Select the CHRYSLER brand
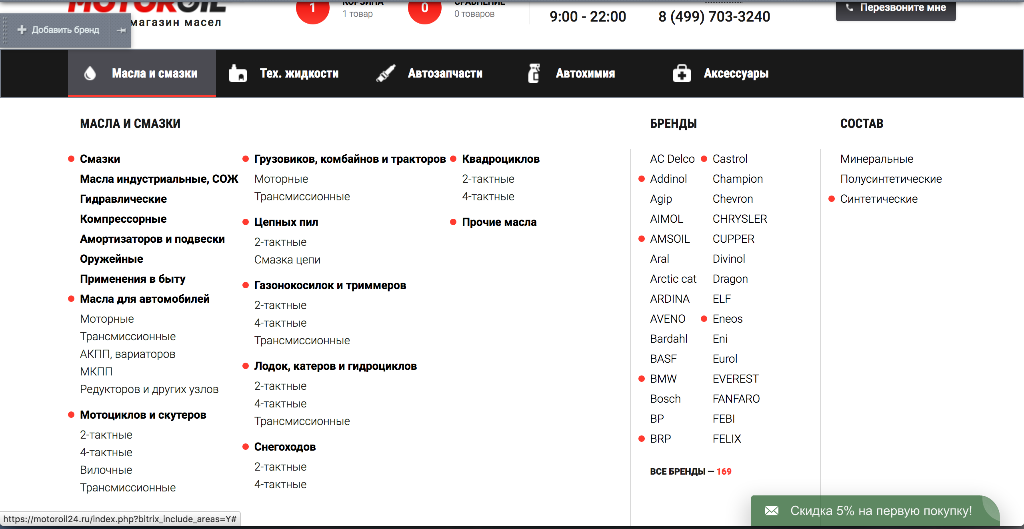Screen dimensions: 1024x529 tap(740, 219)
